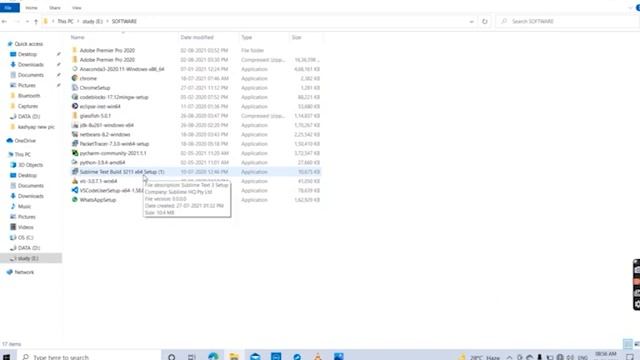Sort files by the Name column
The width and height of the screenshot is (640, 360).
point(78,37)
